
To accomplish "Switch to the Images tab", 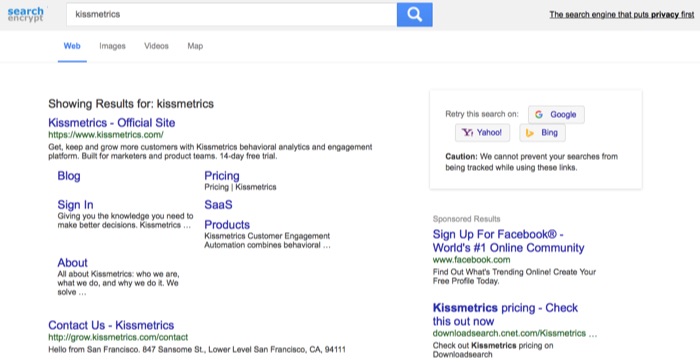I will [112, 46].
